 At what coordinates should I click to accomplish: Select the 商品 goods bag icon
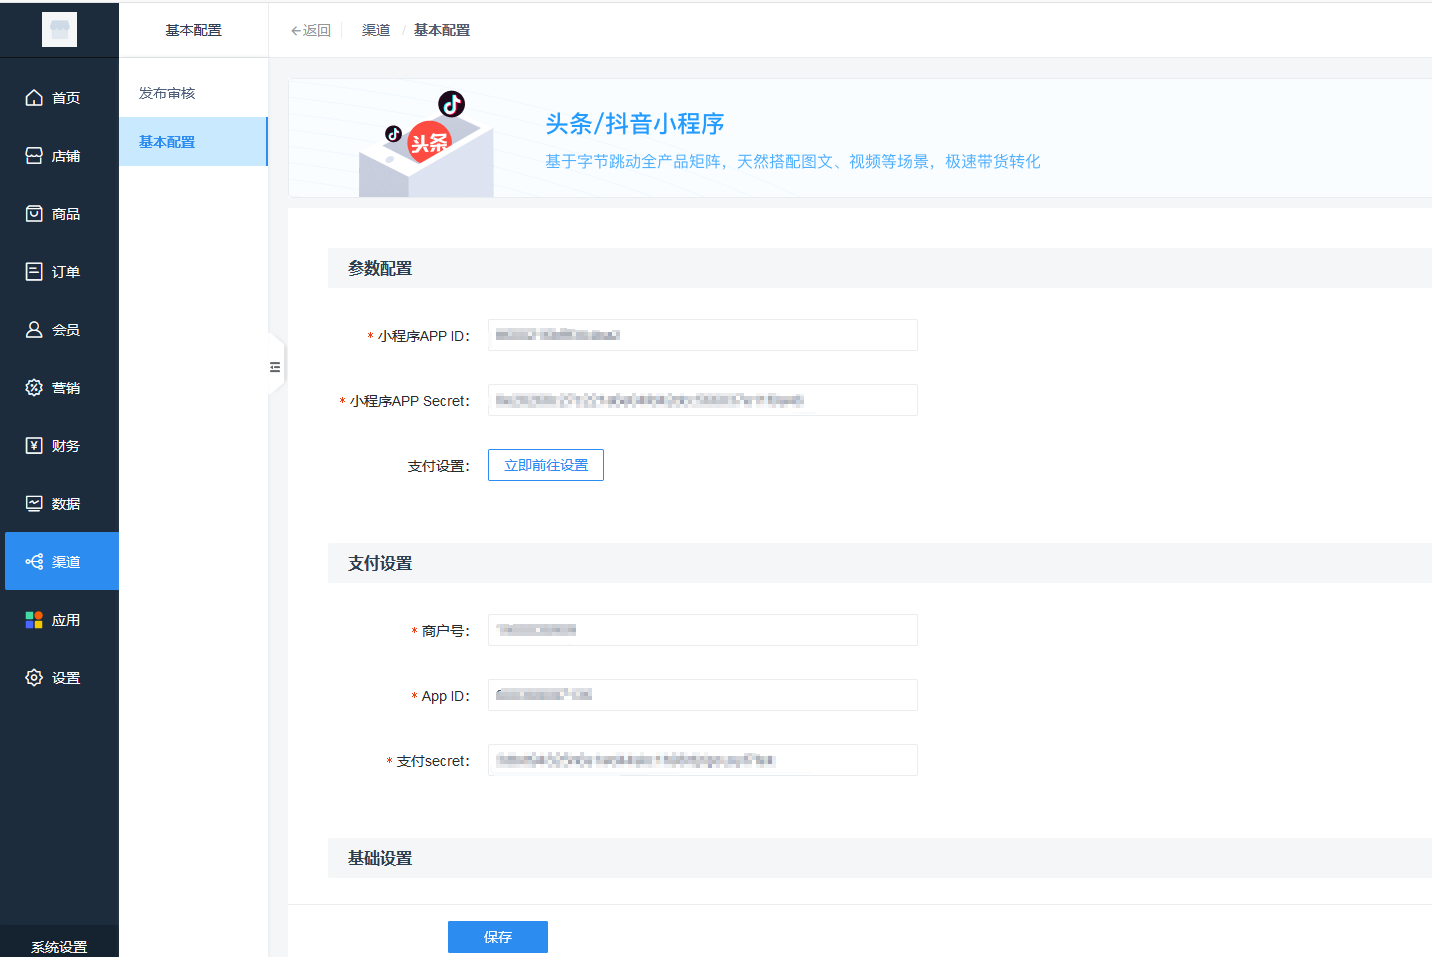click(34, 213)
